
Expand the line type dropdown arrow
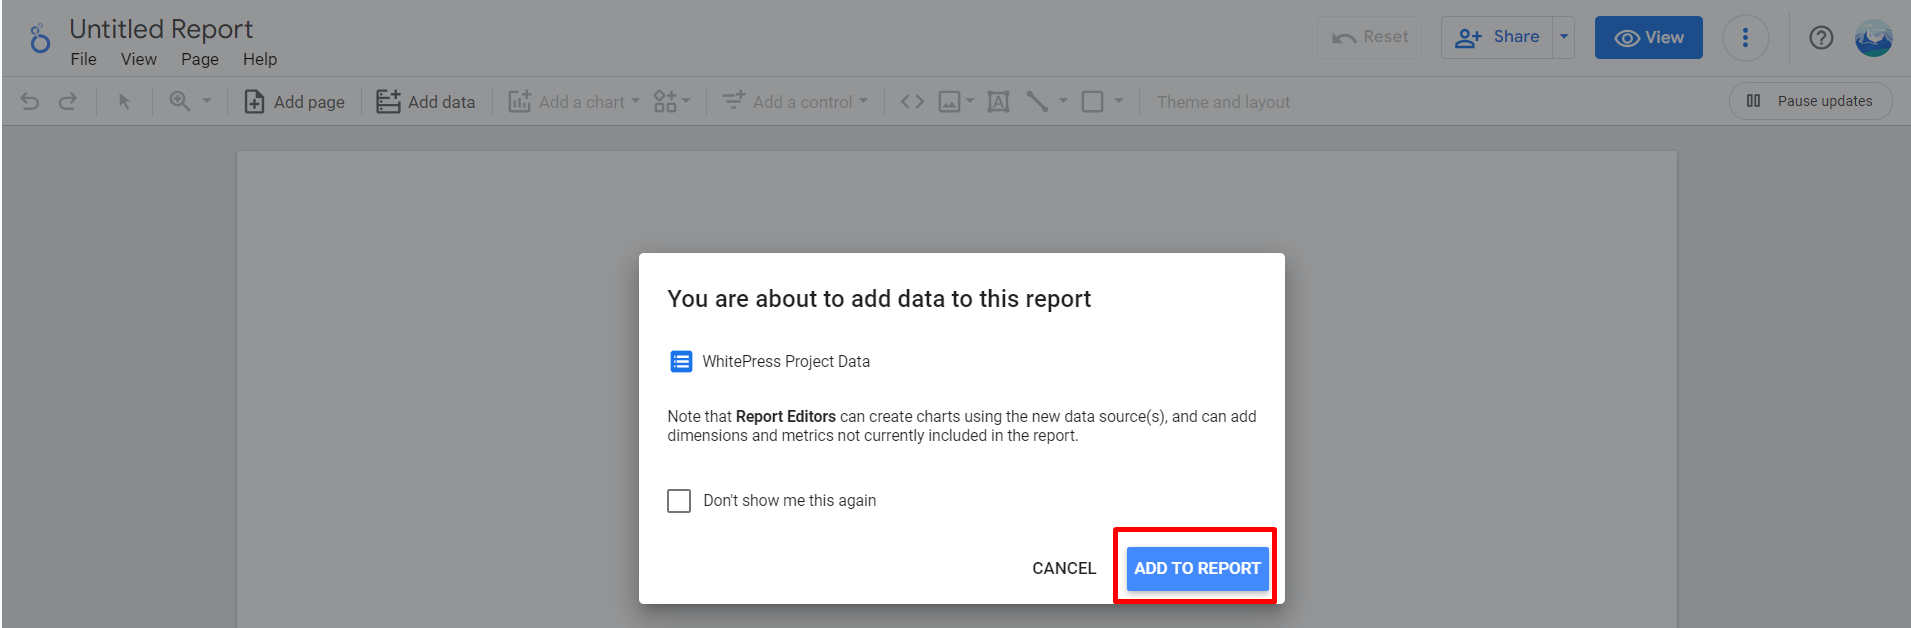point(1063,101)
